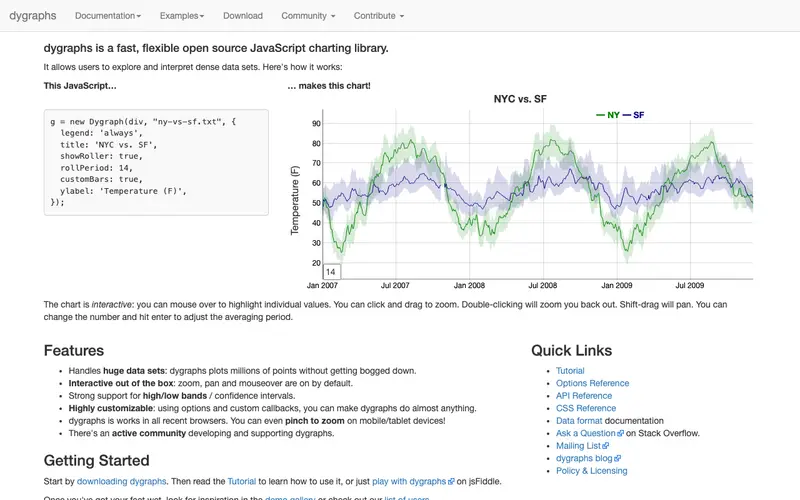Viewport: 800px width, 500px height.
Task: Open the Download nav item
Action: (x=243, y=16)
